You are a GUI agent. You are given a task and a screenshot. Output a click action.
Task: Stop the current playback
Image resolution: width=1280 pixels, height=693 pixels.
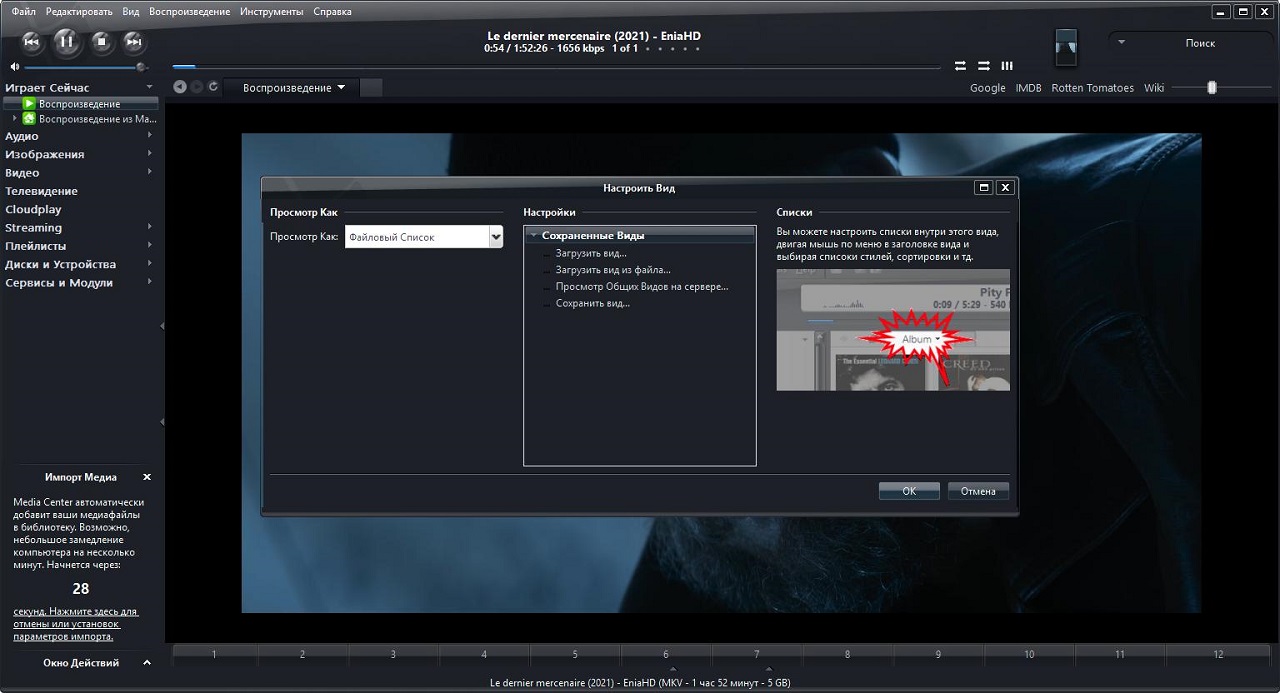click(x=101, y=41)
